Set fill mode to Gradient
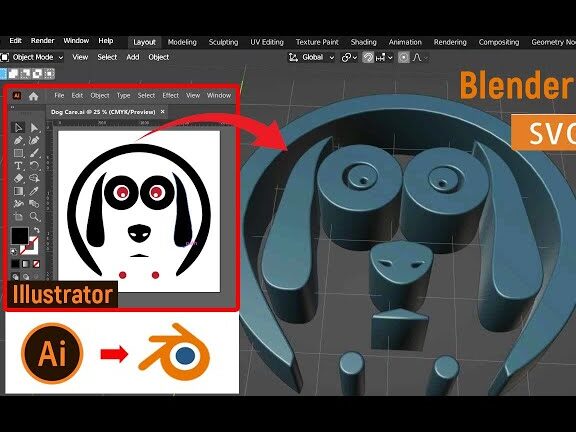 point(26,264)
